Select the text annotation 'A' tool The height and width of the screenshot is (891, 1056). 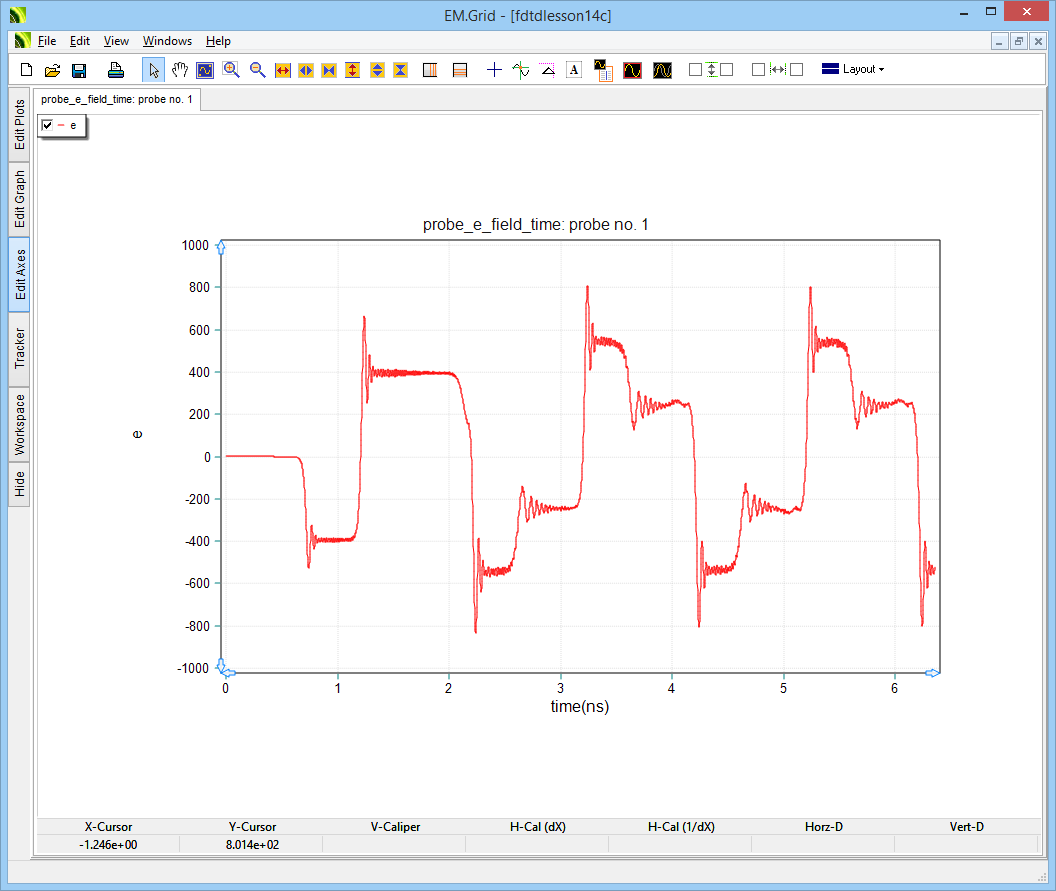[573, 70]
